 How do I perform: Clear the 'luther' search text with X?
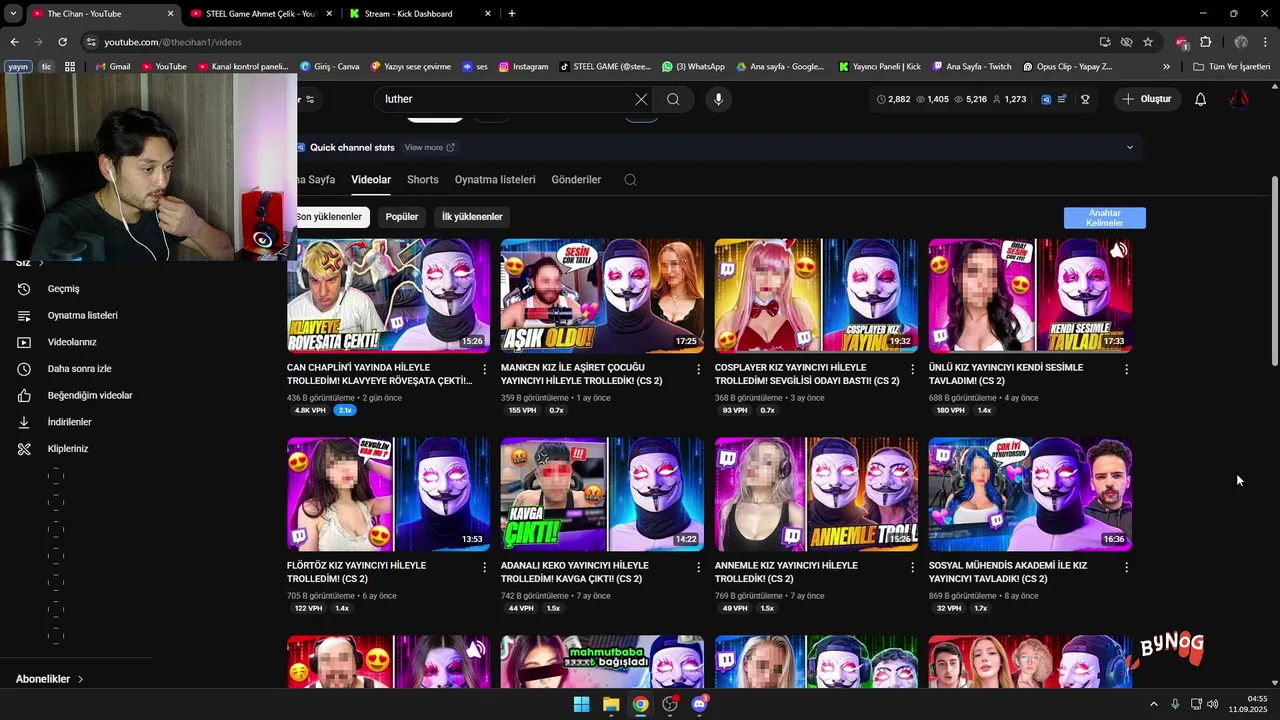641,99
